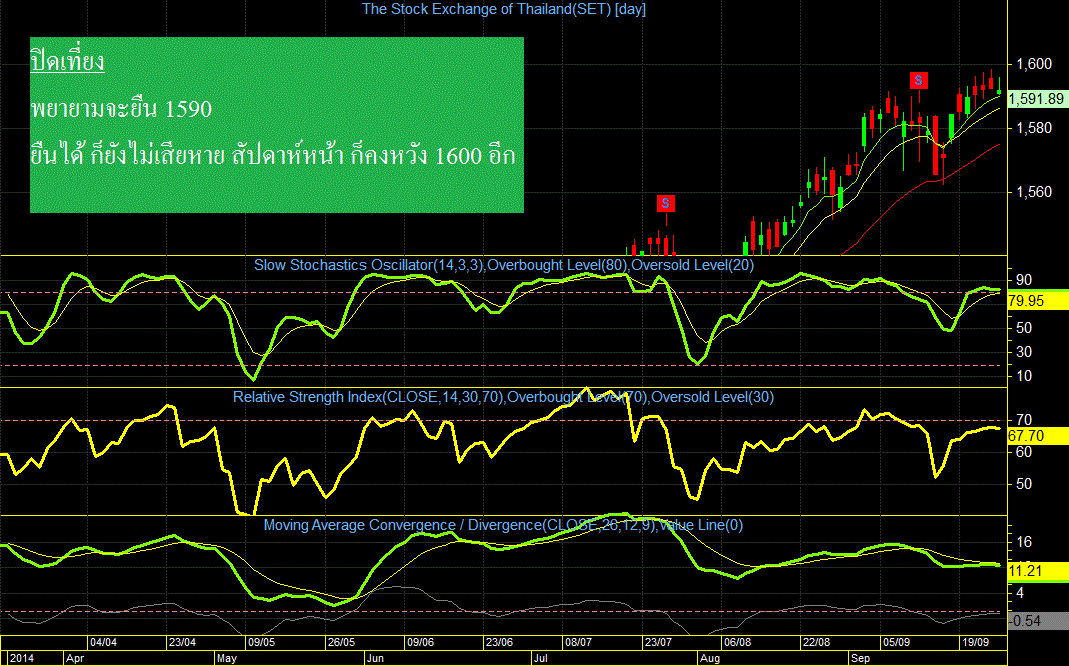
Task: Click the 23/04 date label
Action: pos(183,642)
